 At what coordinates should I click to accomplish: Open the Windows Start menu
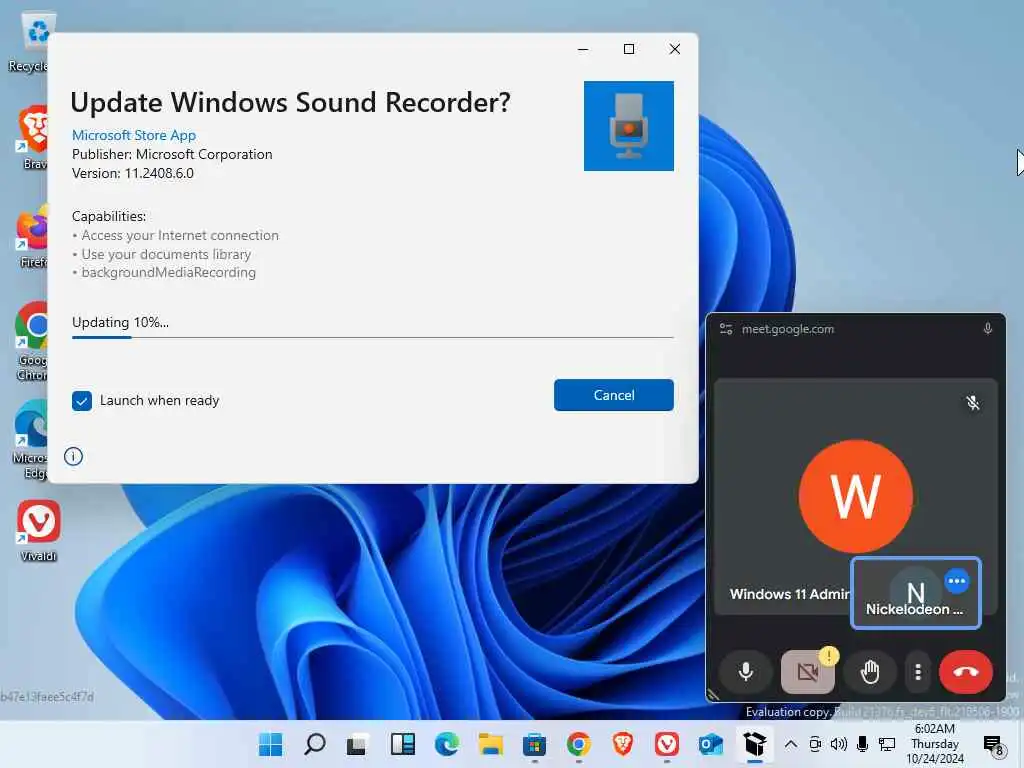pyautogui.click(x=270, y=744)
